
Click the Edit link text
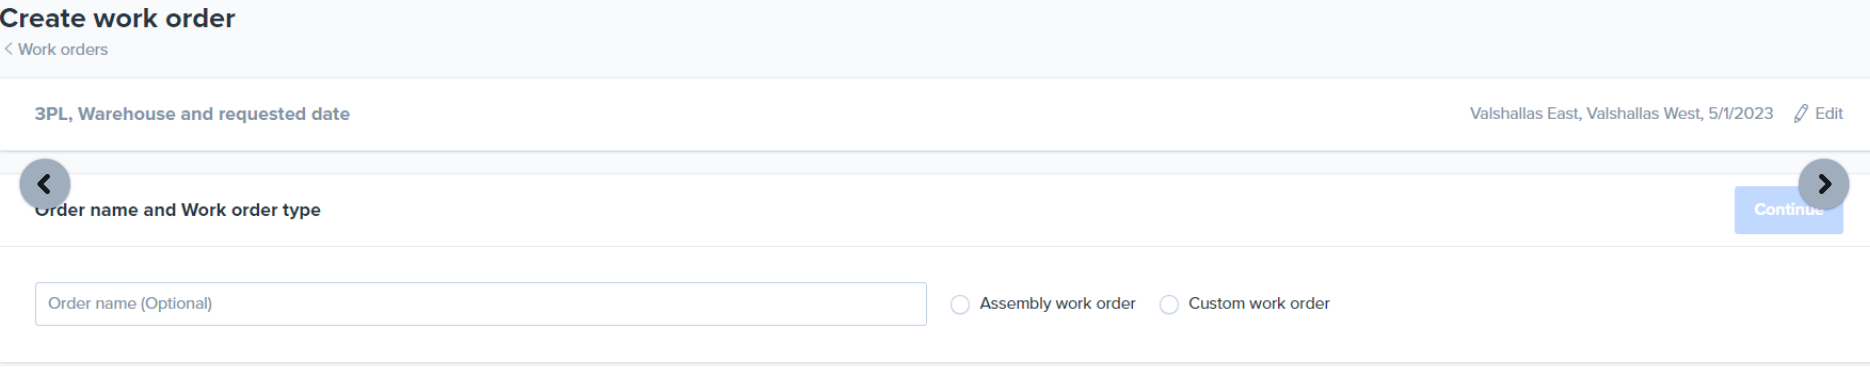(x=1829, y=114)
